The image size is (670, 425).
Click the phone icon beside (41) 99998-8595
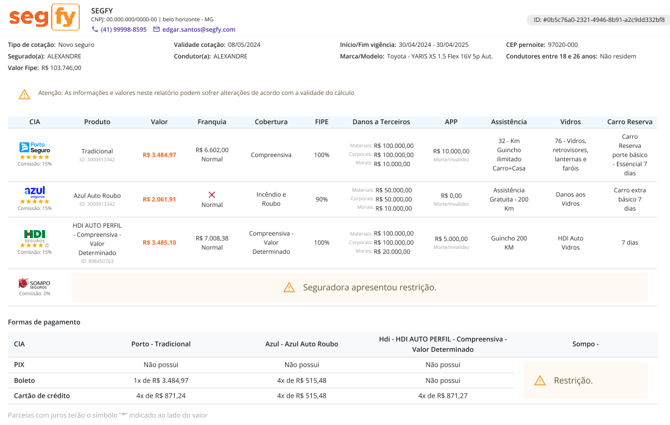coord(95,29)
